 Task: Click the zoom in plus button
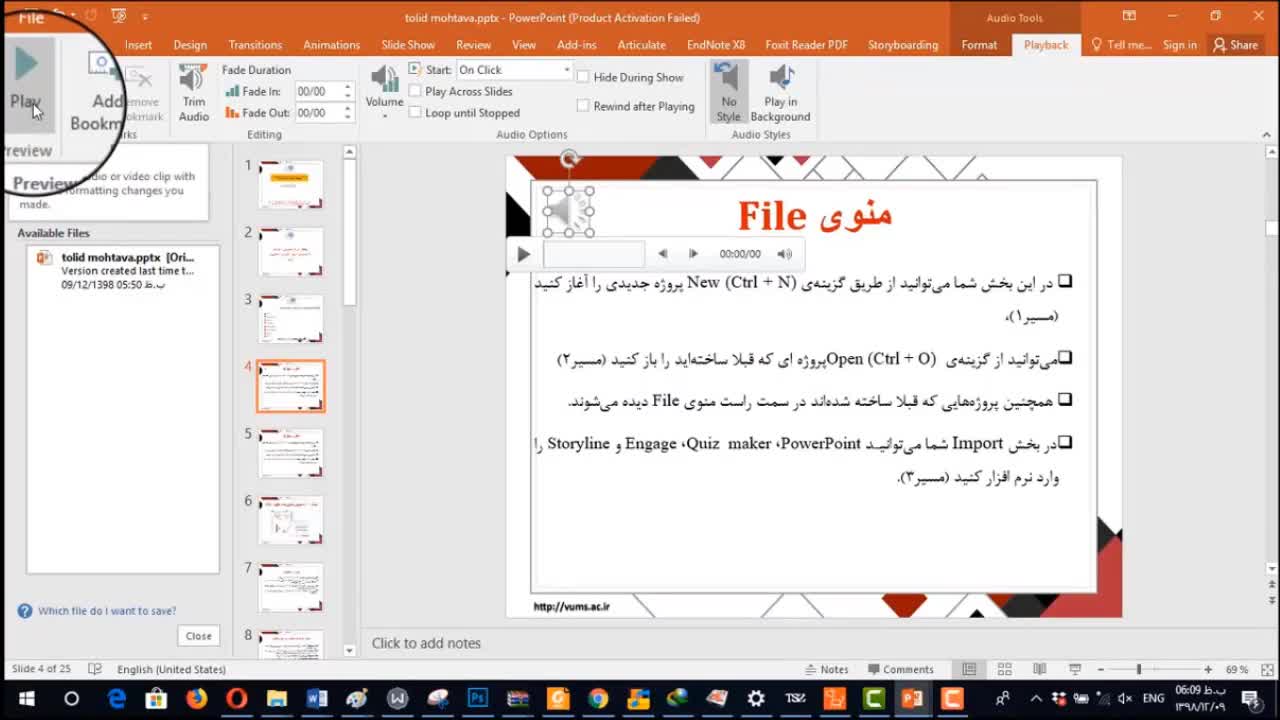[x=1208, y=669]
